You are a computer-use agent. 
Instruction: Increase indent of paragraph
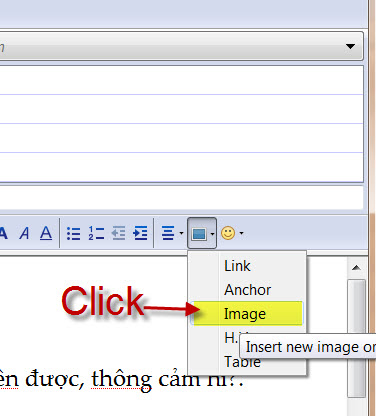(x=140, y=233)
